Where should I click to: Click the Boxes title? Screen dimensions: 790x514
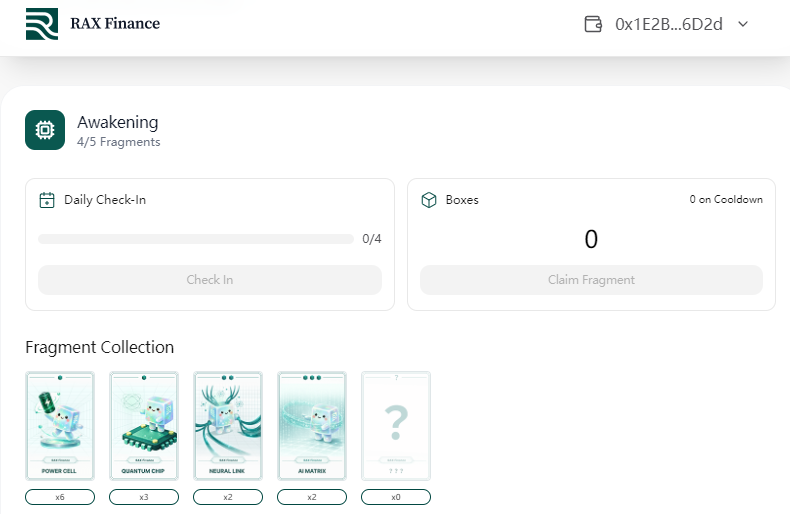pyautogui.click(x=462, y=200)
